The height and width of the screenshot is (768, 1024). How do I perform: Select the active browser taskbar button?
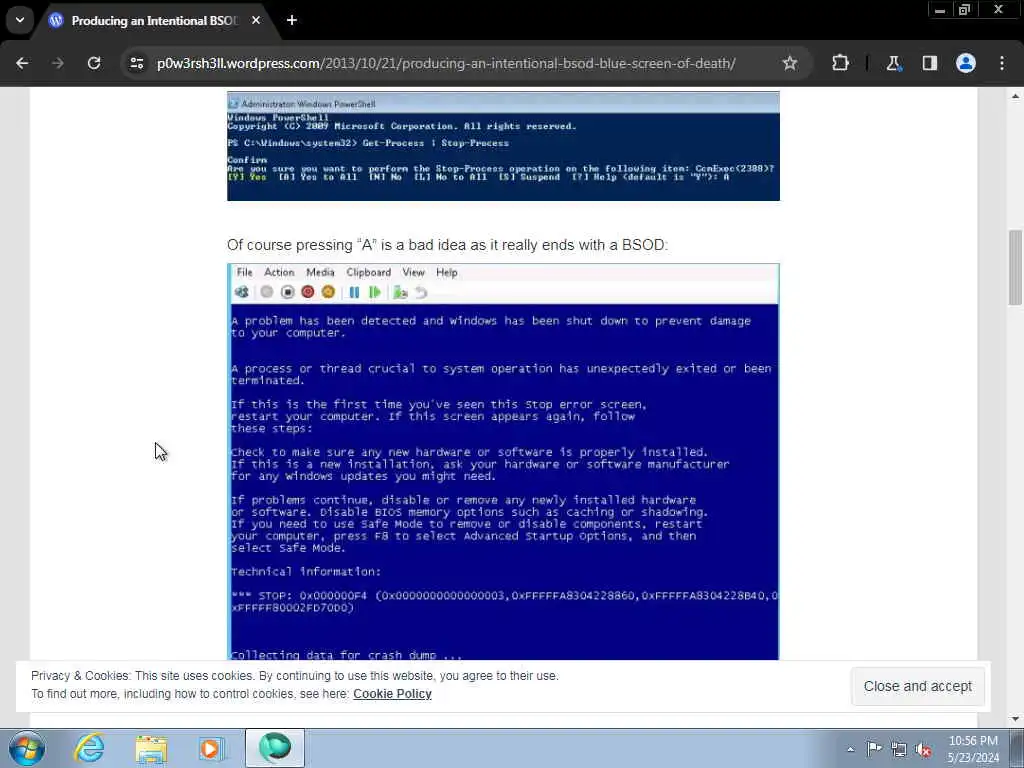click(275, 748)
